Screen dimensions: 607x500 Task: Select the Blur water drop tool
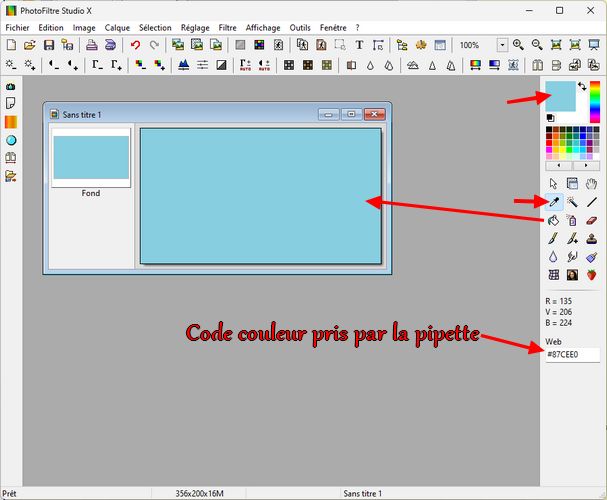coord(554,257)
